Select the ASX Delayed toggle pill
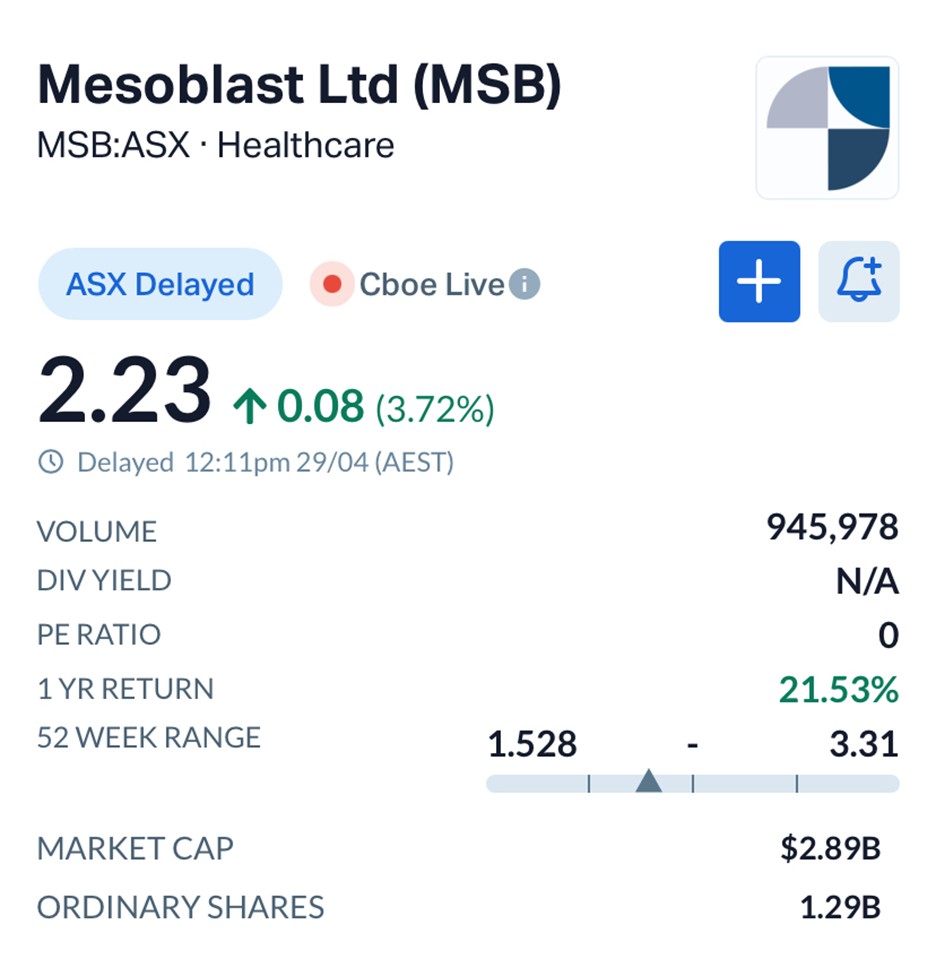 160,285
